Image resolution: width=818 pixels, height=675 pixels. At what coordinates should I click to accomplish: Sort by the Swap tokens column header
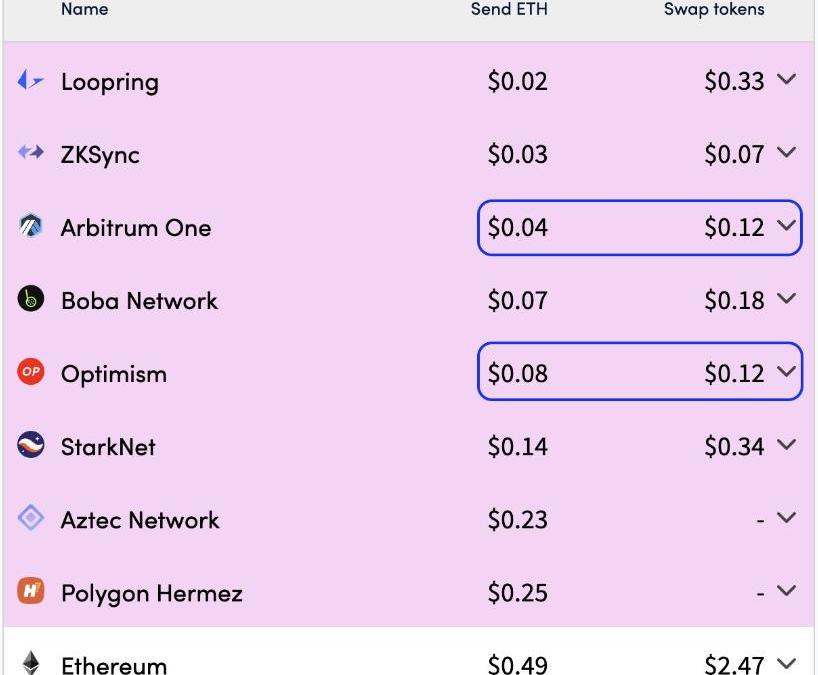point(714,10)
